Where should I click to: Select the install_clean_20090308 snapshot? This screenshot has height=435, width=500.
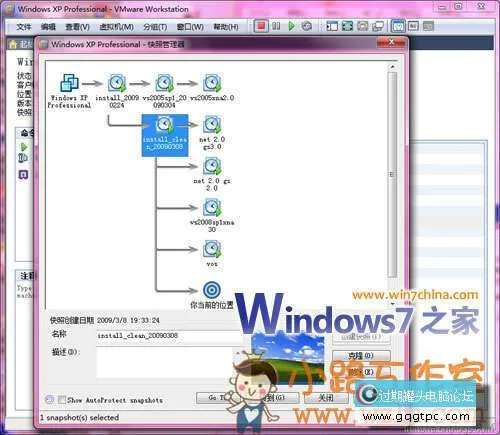coord(165,135)
